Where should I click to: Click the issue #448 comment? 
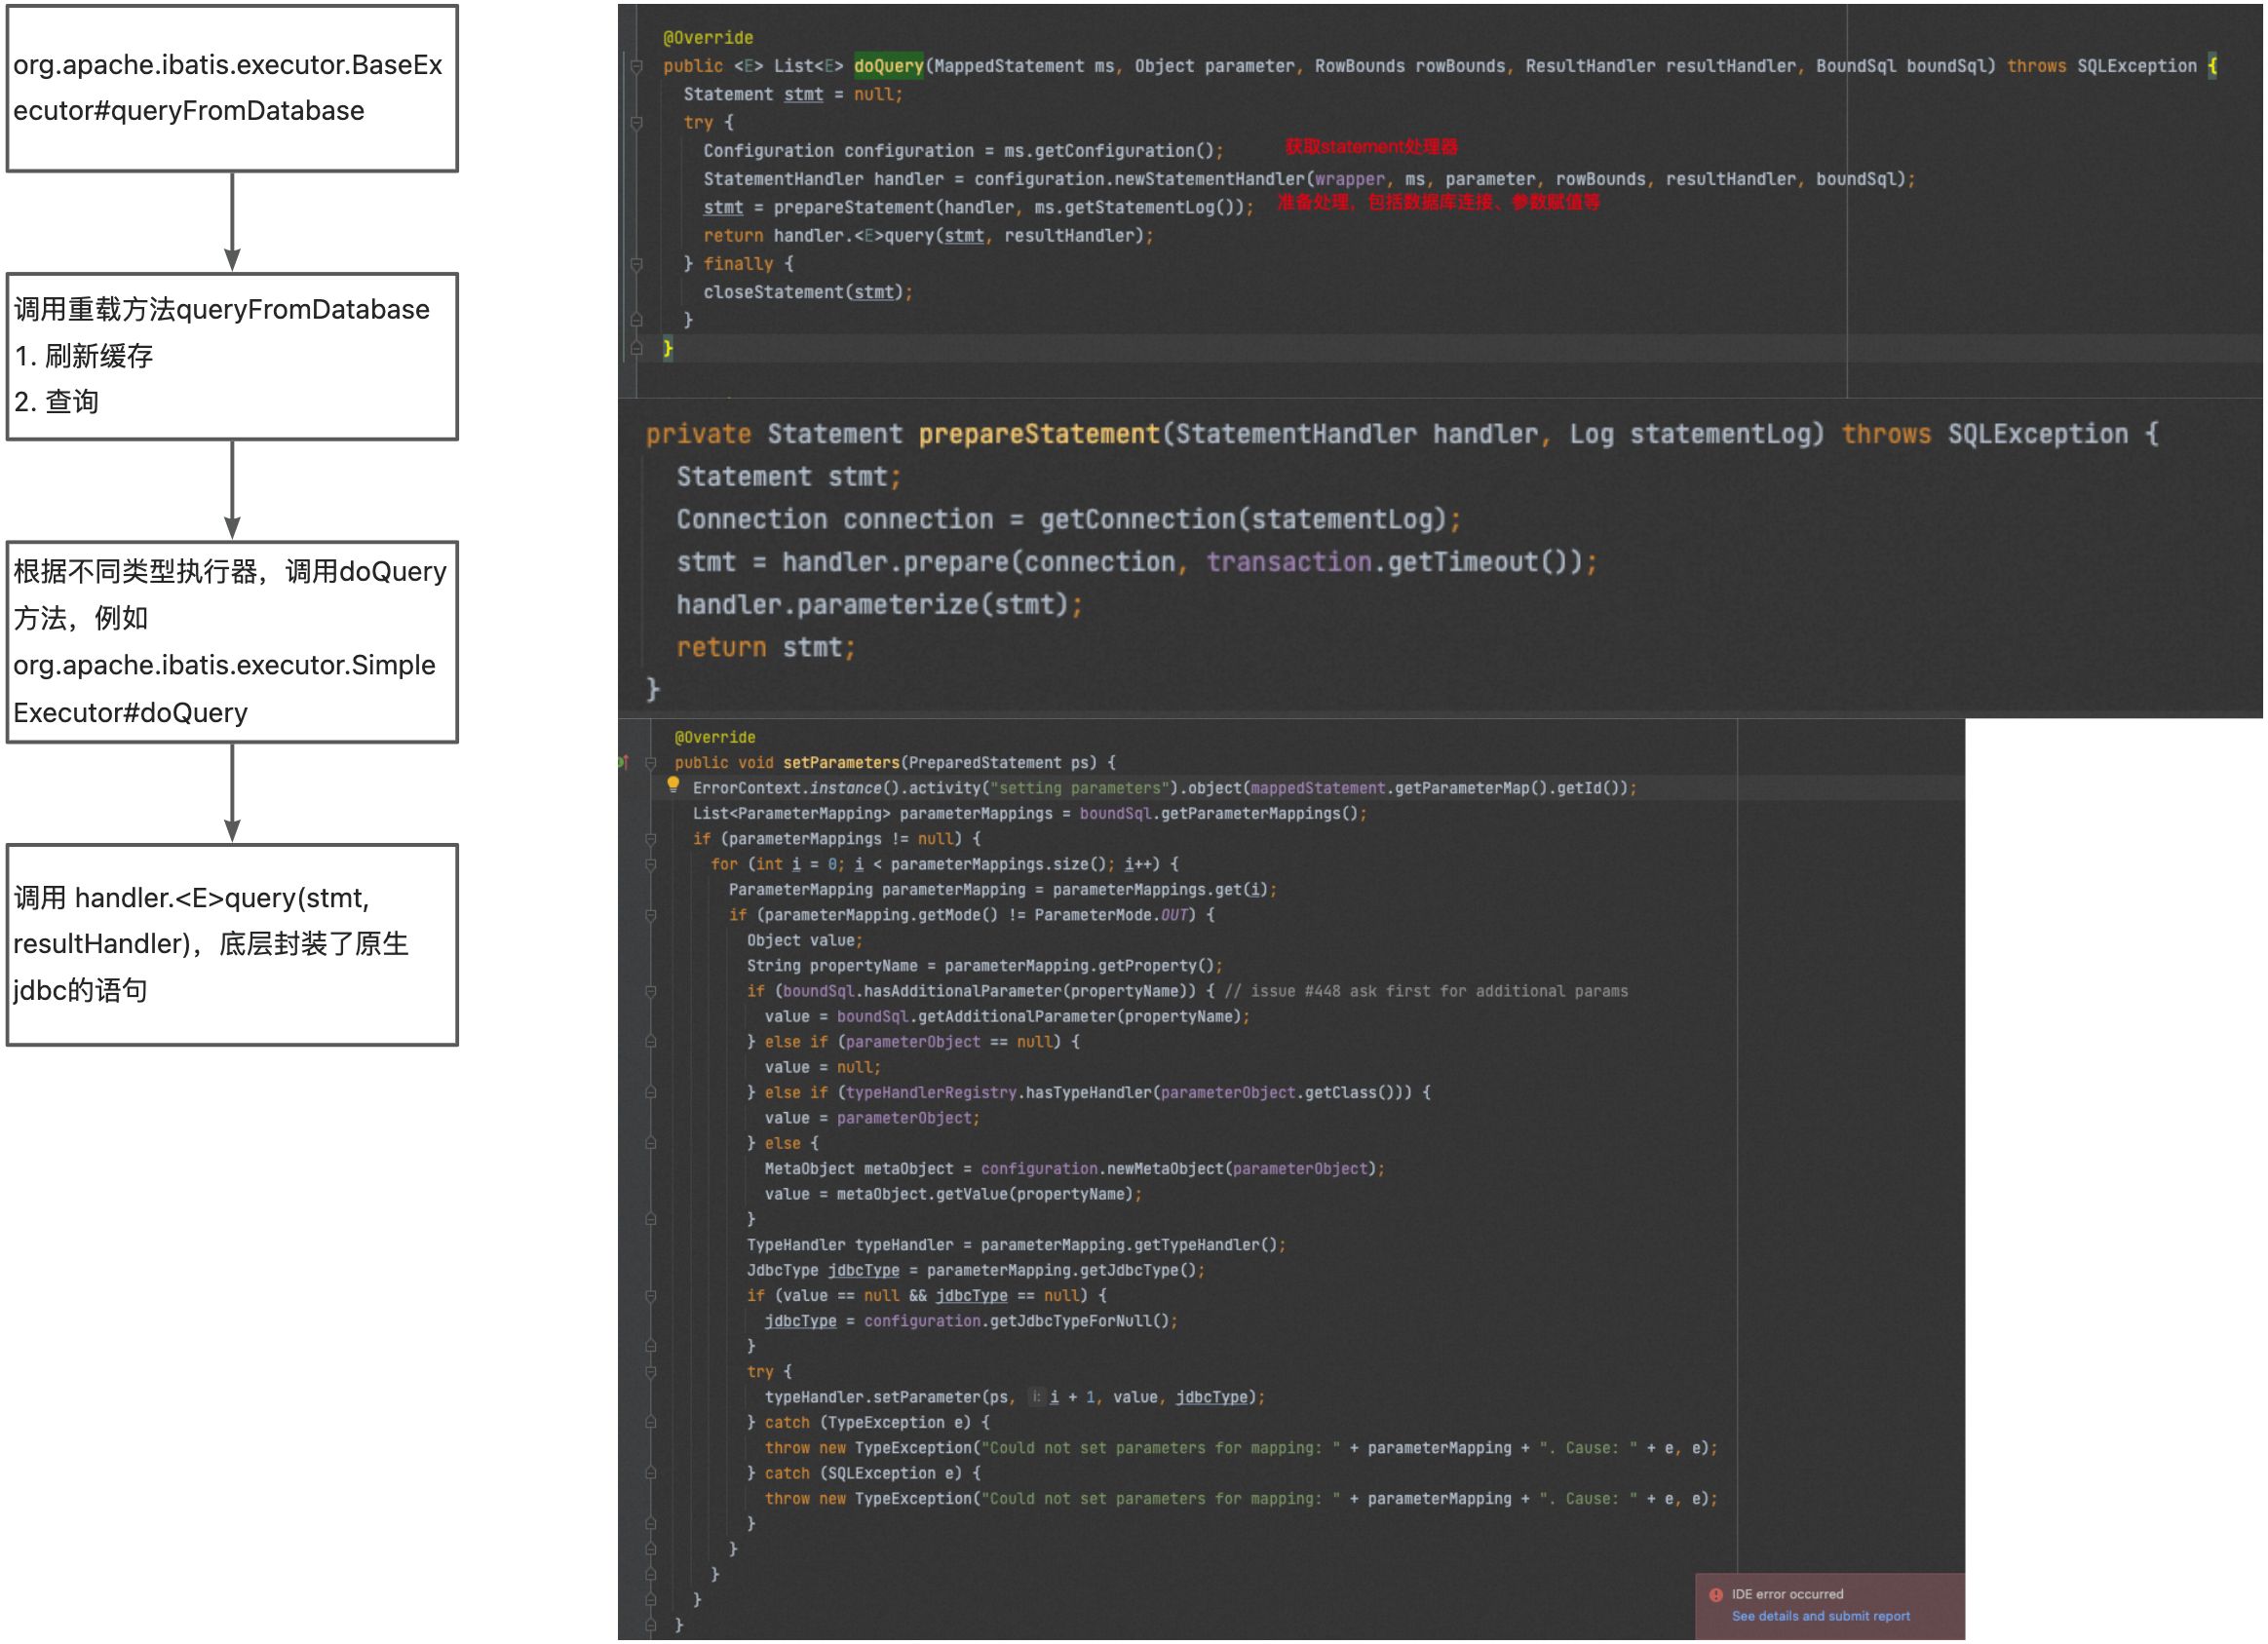(1426, 991)
